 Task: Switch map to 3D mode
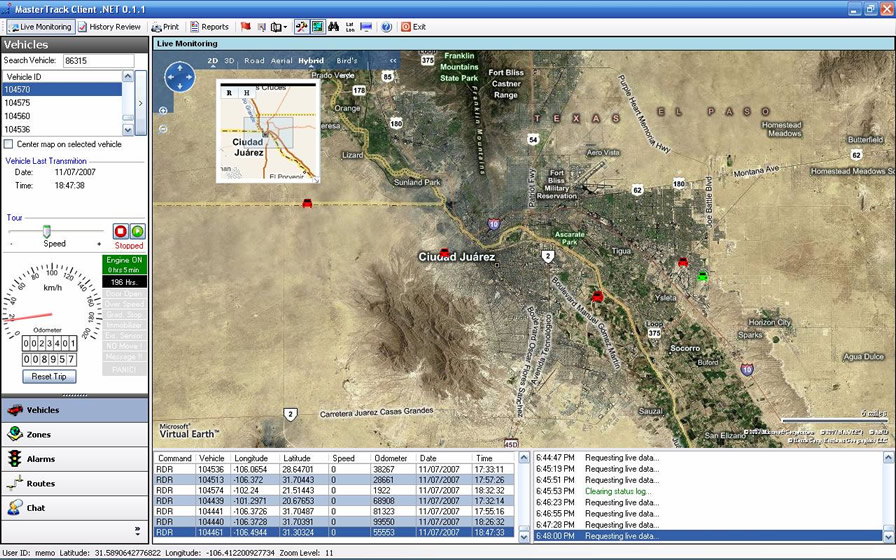tap(229, 61)
